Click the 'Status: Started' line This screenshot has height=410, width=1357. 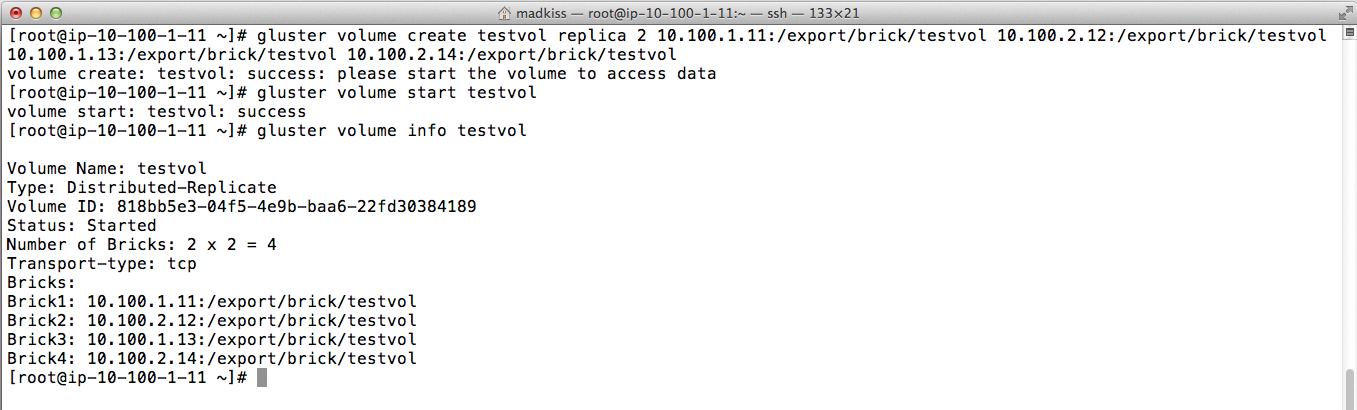[x=81, y=226]
